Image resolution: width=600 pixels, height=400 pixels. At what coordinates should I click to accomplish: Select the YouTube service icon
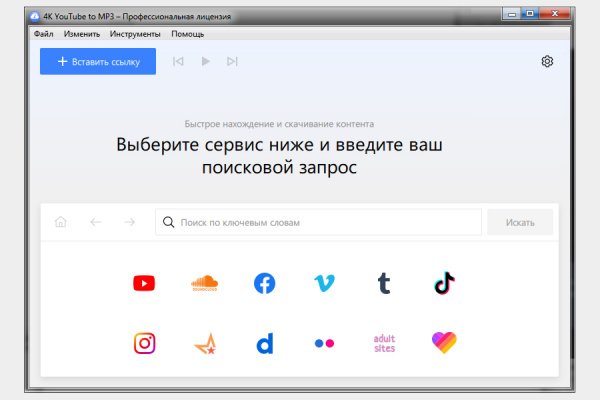coord(144,283)
